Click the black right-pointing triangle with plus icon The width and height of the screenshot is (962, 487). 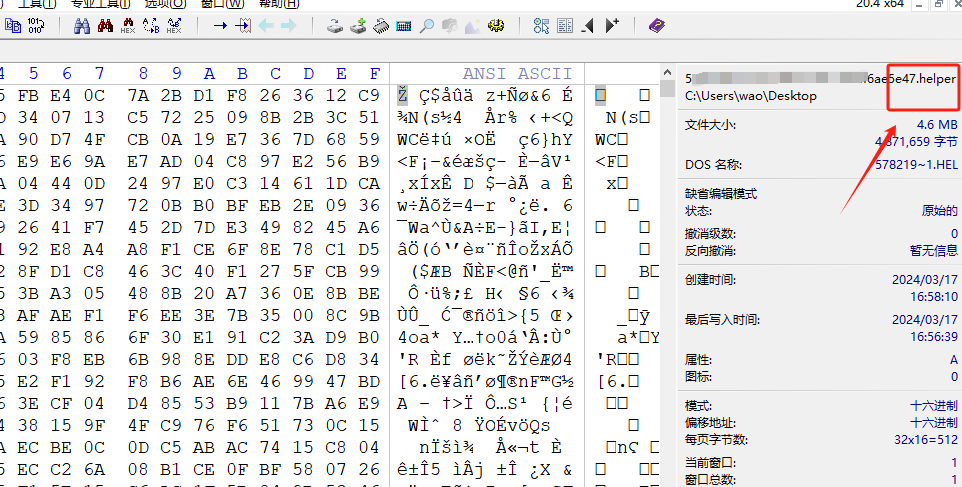(x=611, y=26)
